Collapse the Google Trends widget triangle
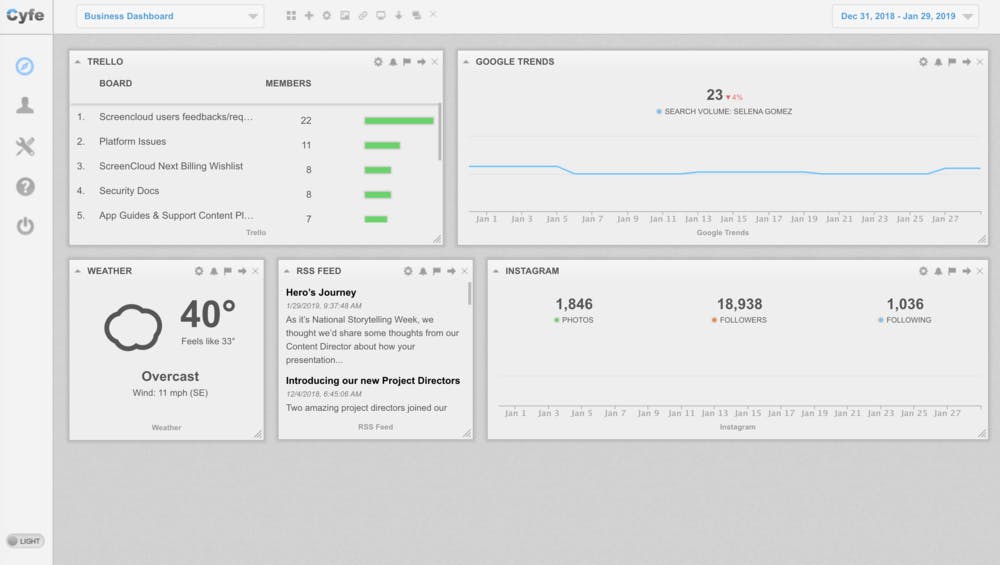1000x565 pixels. click(466, 62)
